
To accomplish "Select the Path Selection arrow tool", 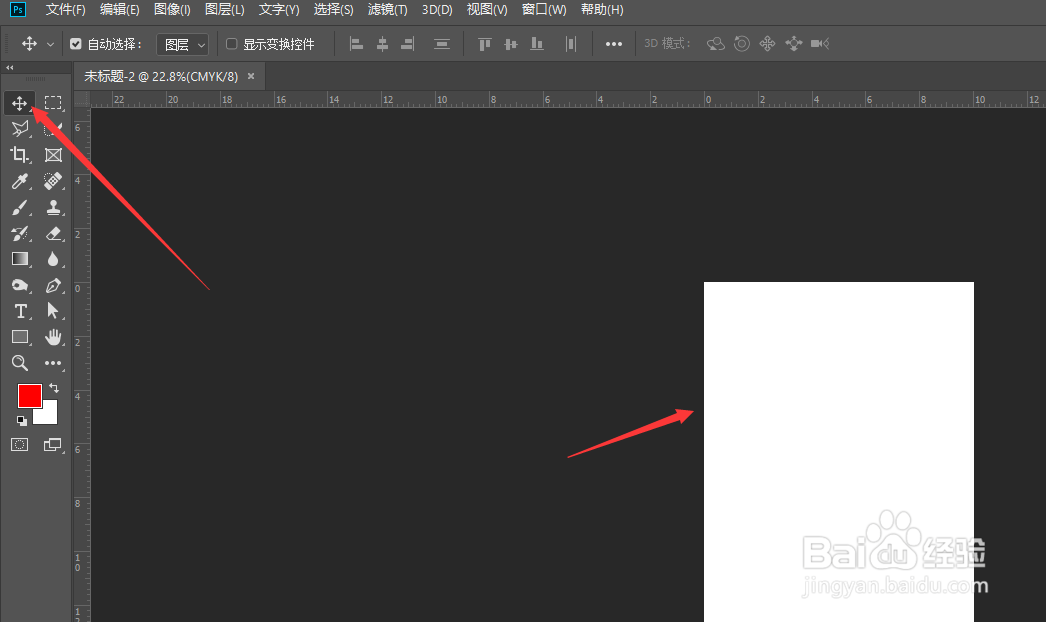I will click(53, 311).
